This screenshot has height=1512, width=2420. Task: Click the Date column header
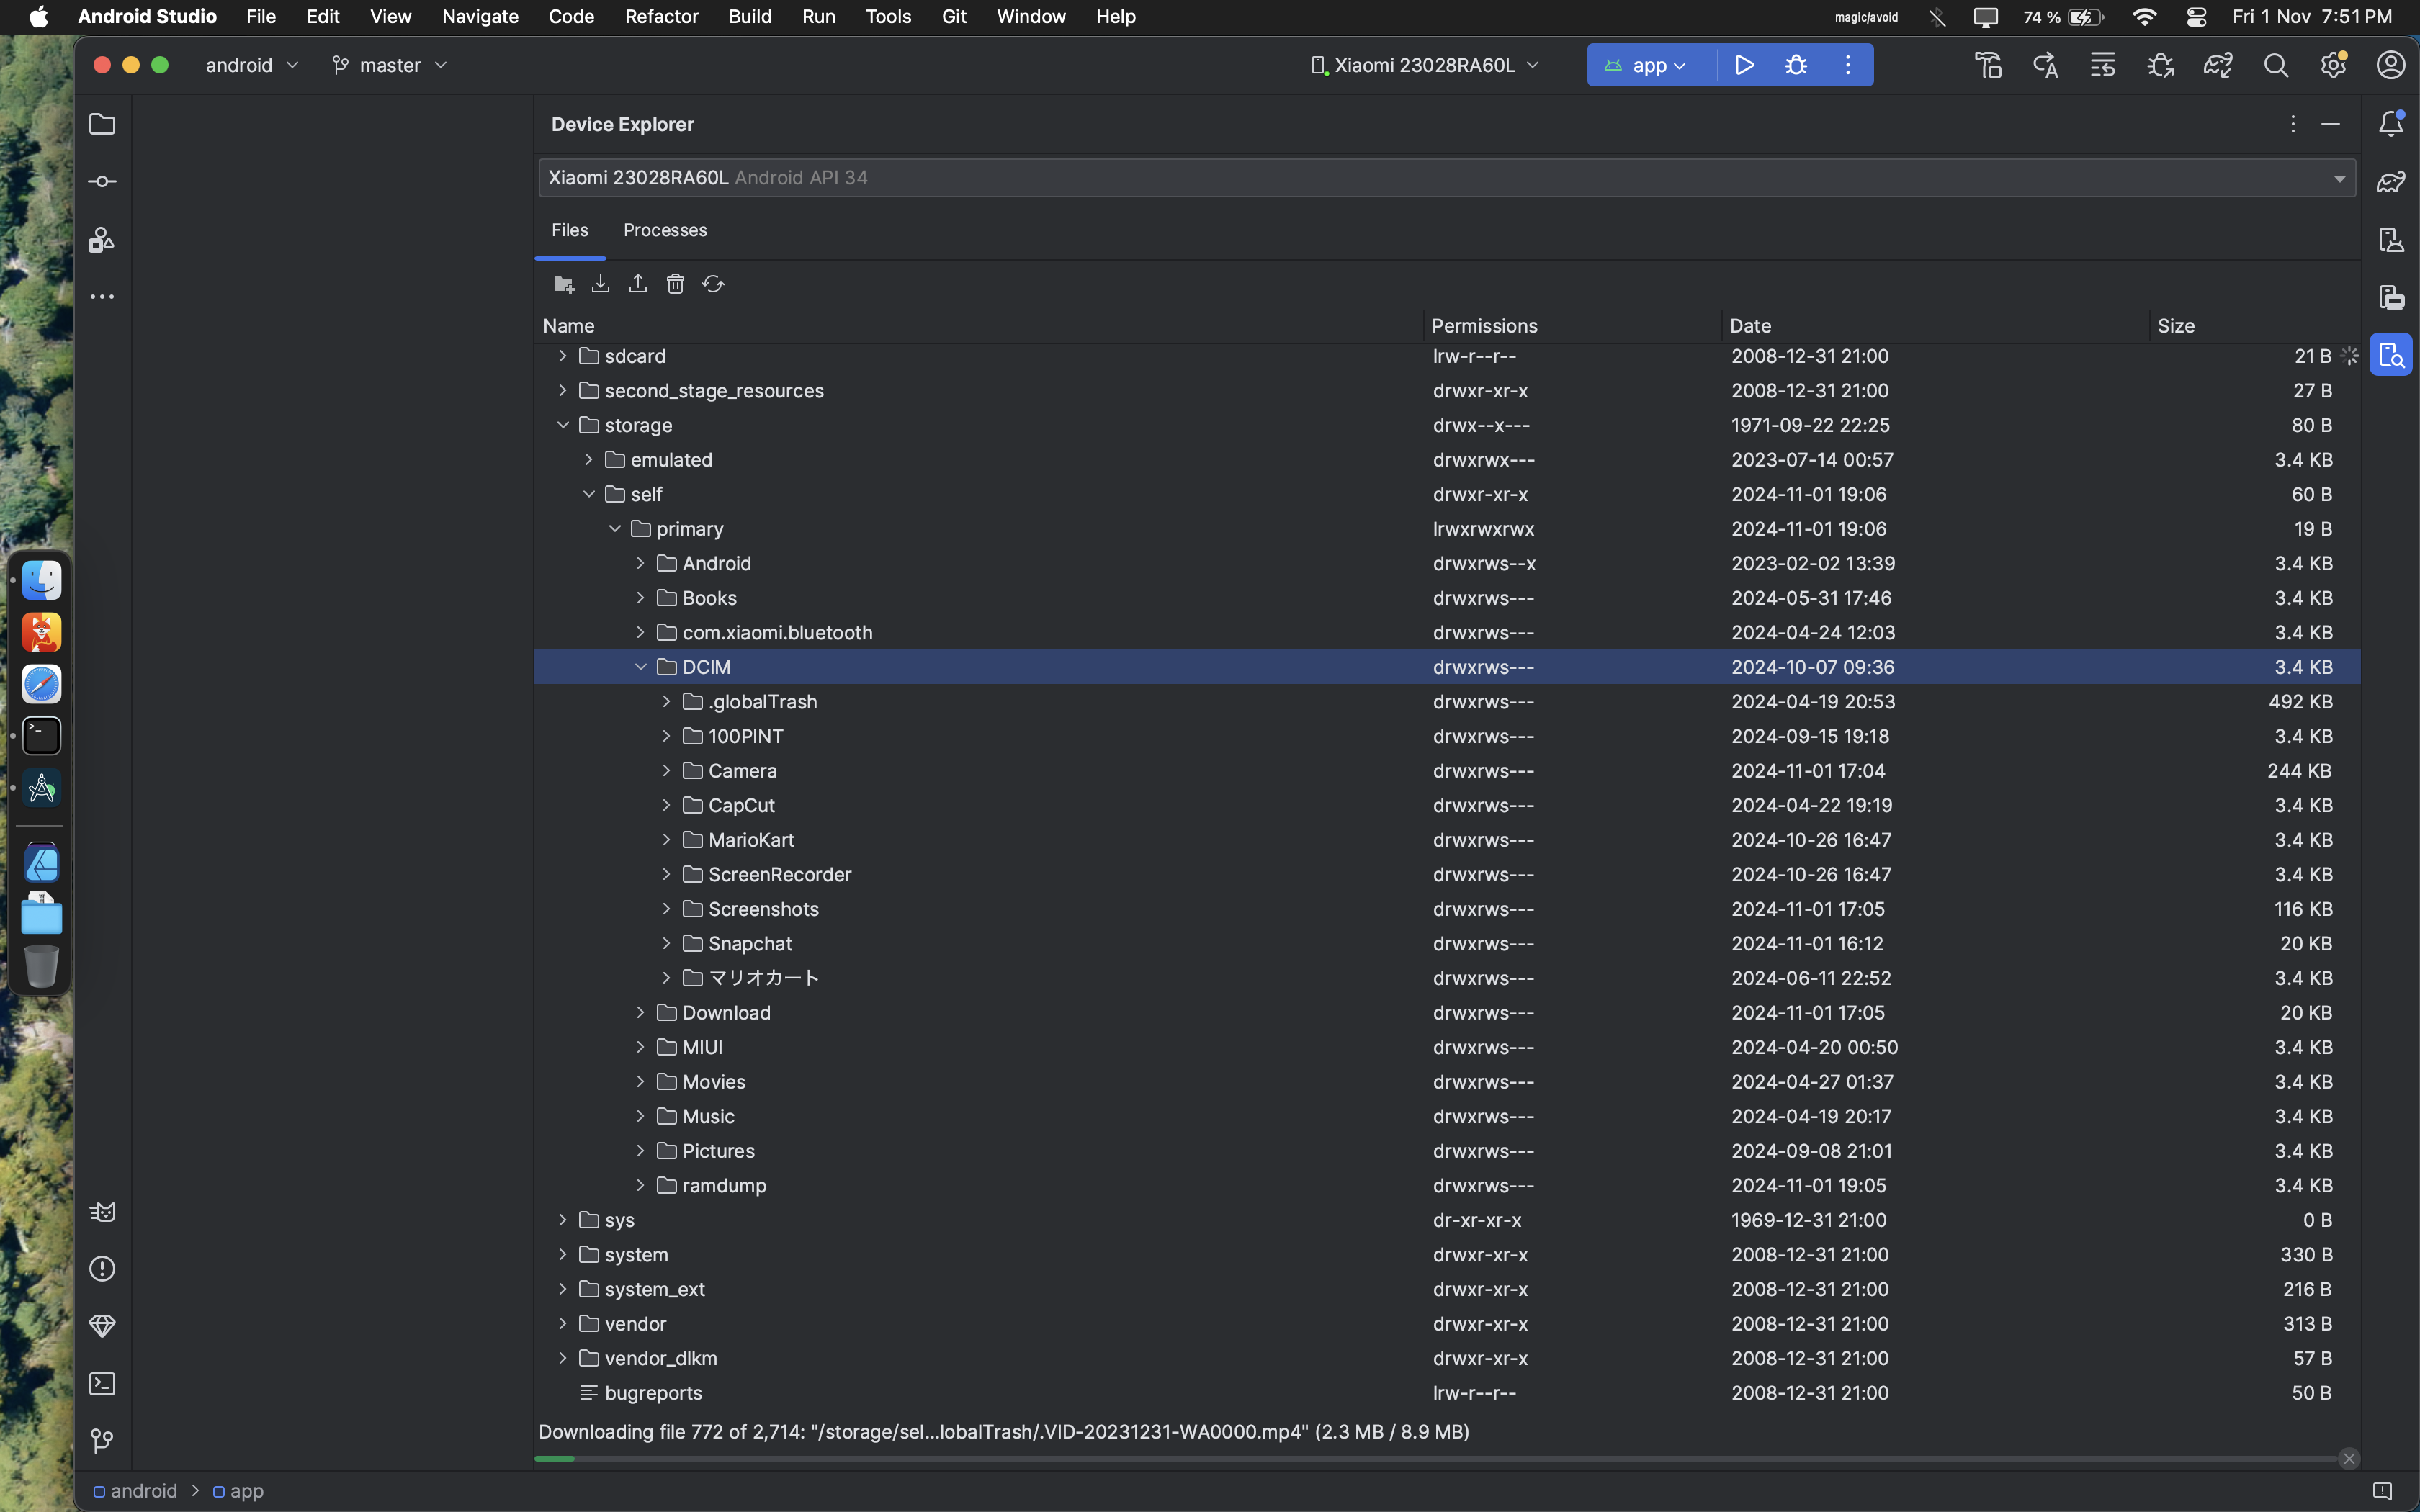tap(1935, 326)
